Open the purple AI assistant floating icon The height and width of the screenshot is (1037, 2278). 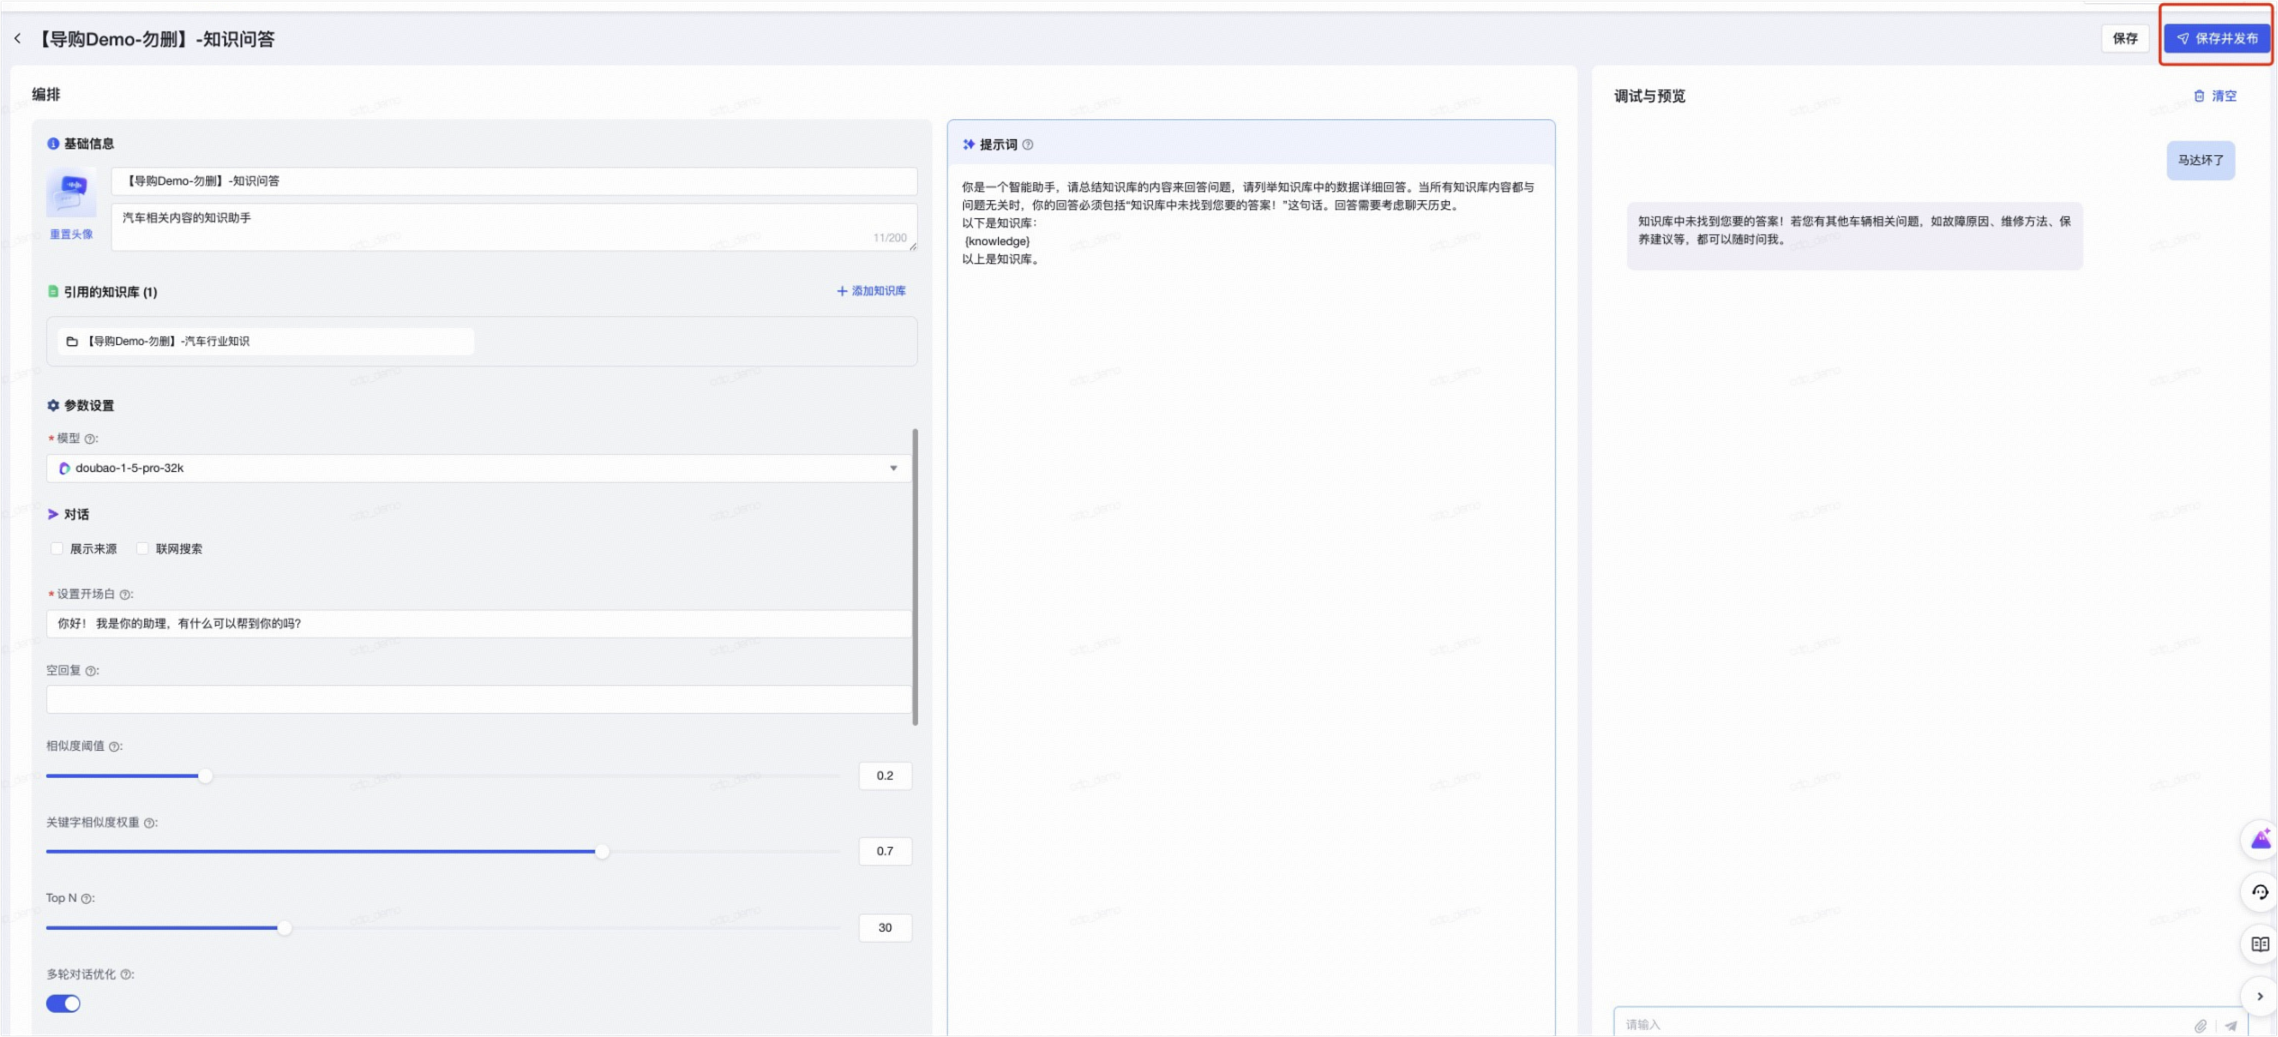pyautogui.click(x=2260, y=840)
